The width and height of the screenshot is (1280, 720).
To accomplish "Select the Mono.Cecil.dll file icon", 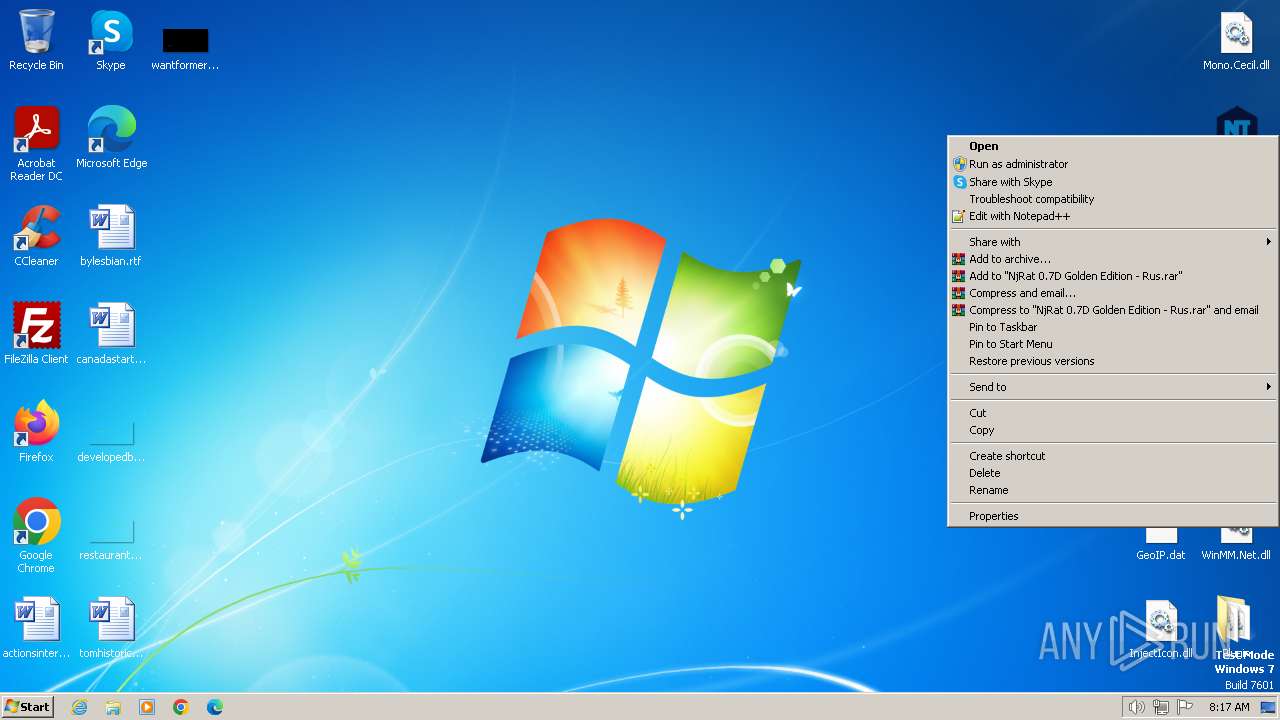I will click(x=1236, y=40).
